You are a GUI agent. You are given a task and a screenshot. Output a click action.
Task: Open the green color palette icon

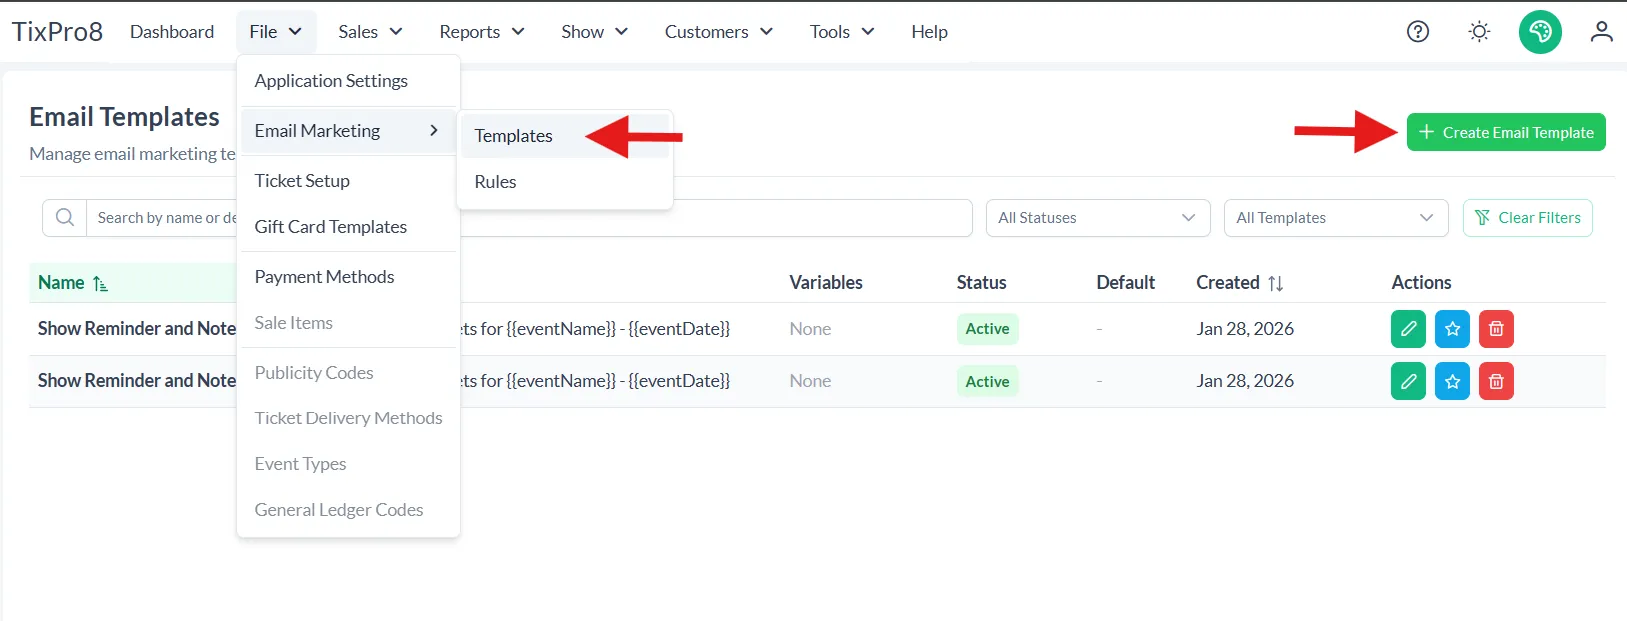(x=1540, y=32)
